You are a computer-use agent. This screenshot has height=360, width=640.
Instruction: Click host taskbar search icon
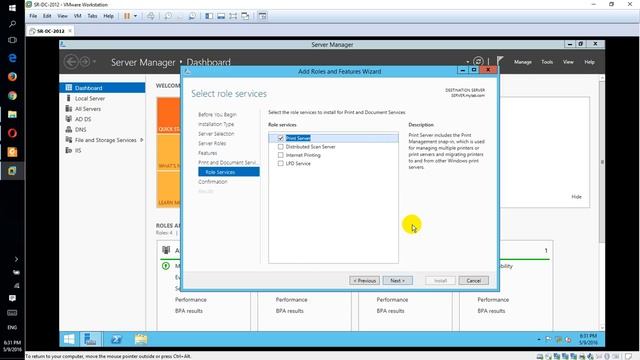coord(12,24)
